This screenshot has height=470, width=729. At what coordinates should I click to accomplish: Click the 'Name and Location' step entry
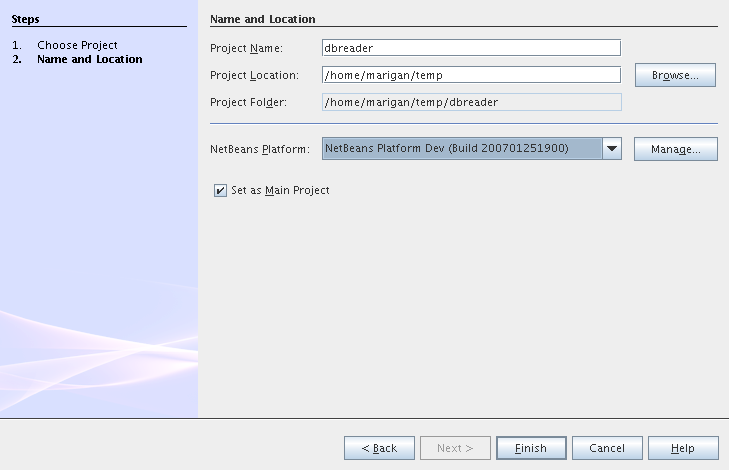pyautogui.click(x=89, y=59)
